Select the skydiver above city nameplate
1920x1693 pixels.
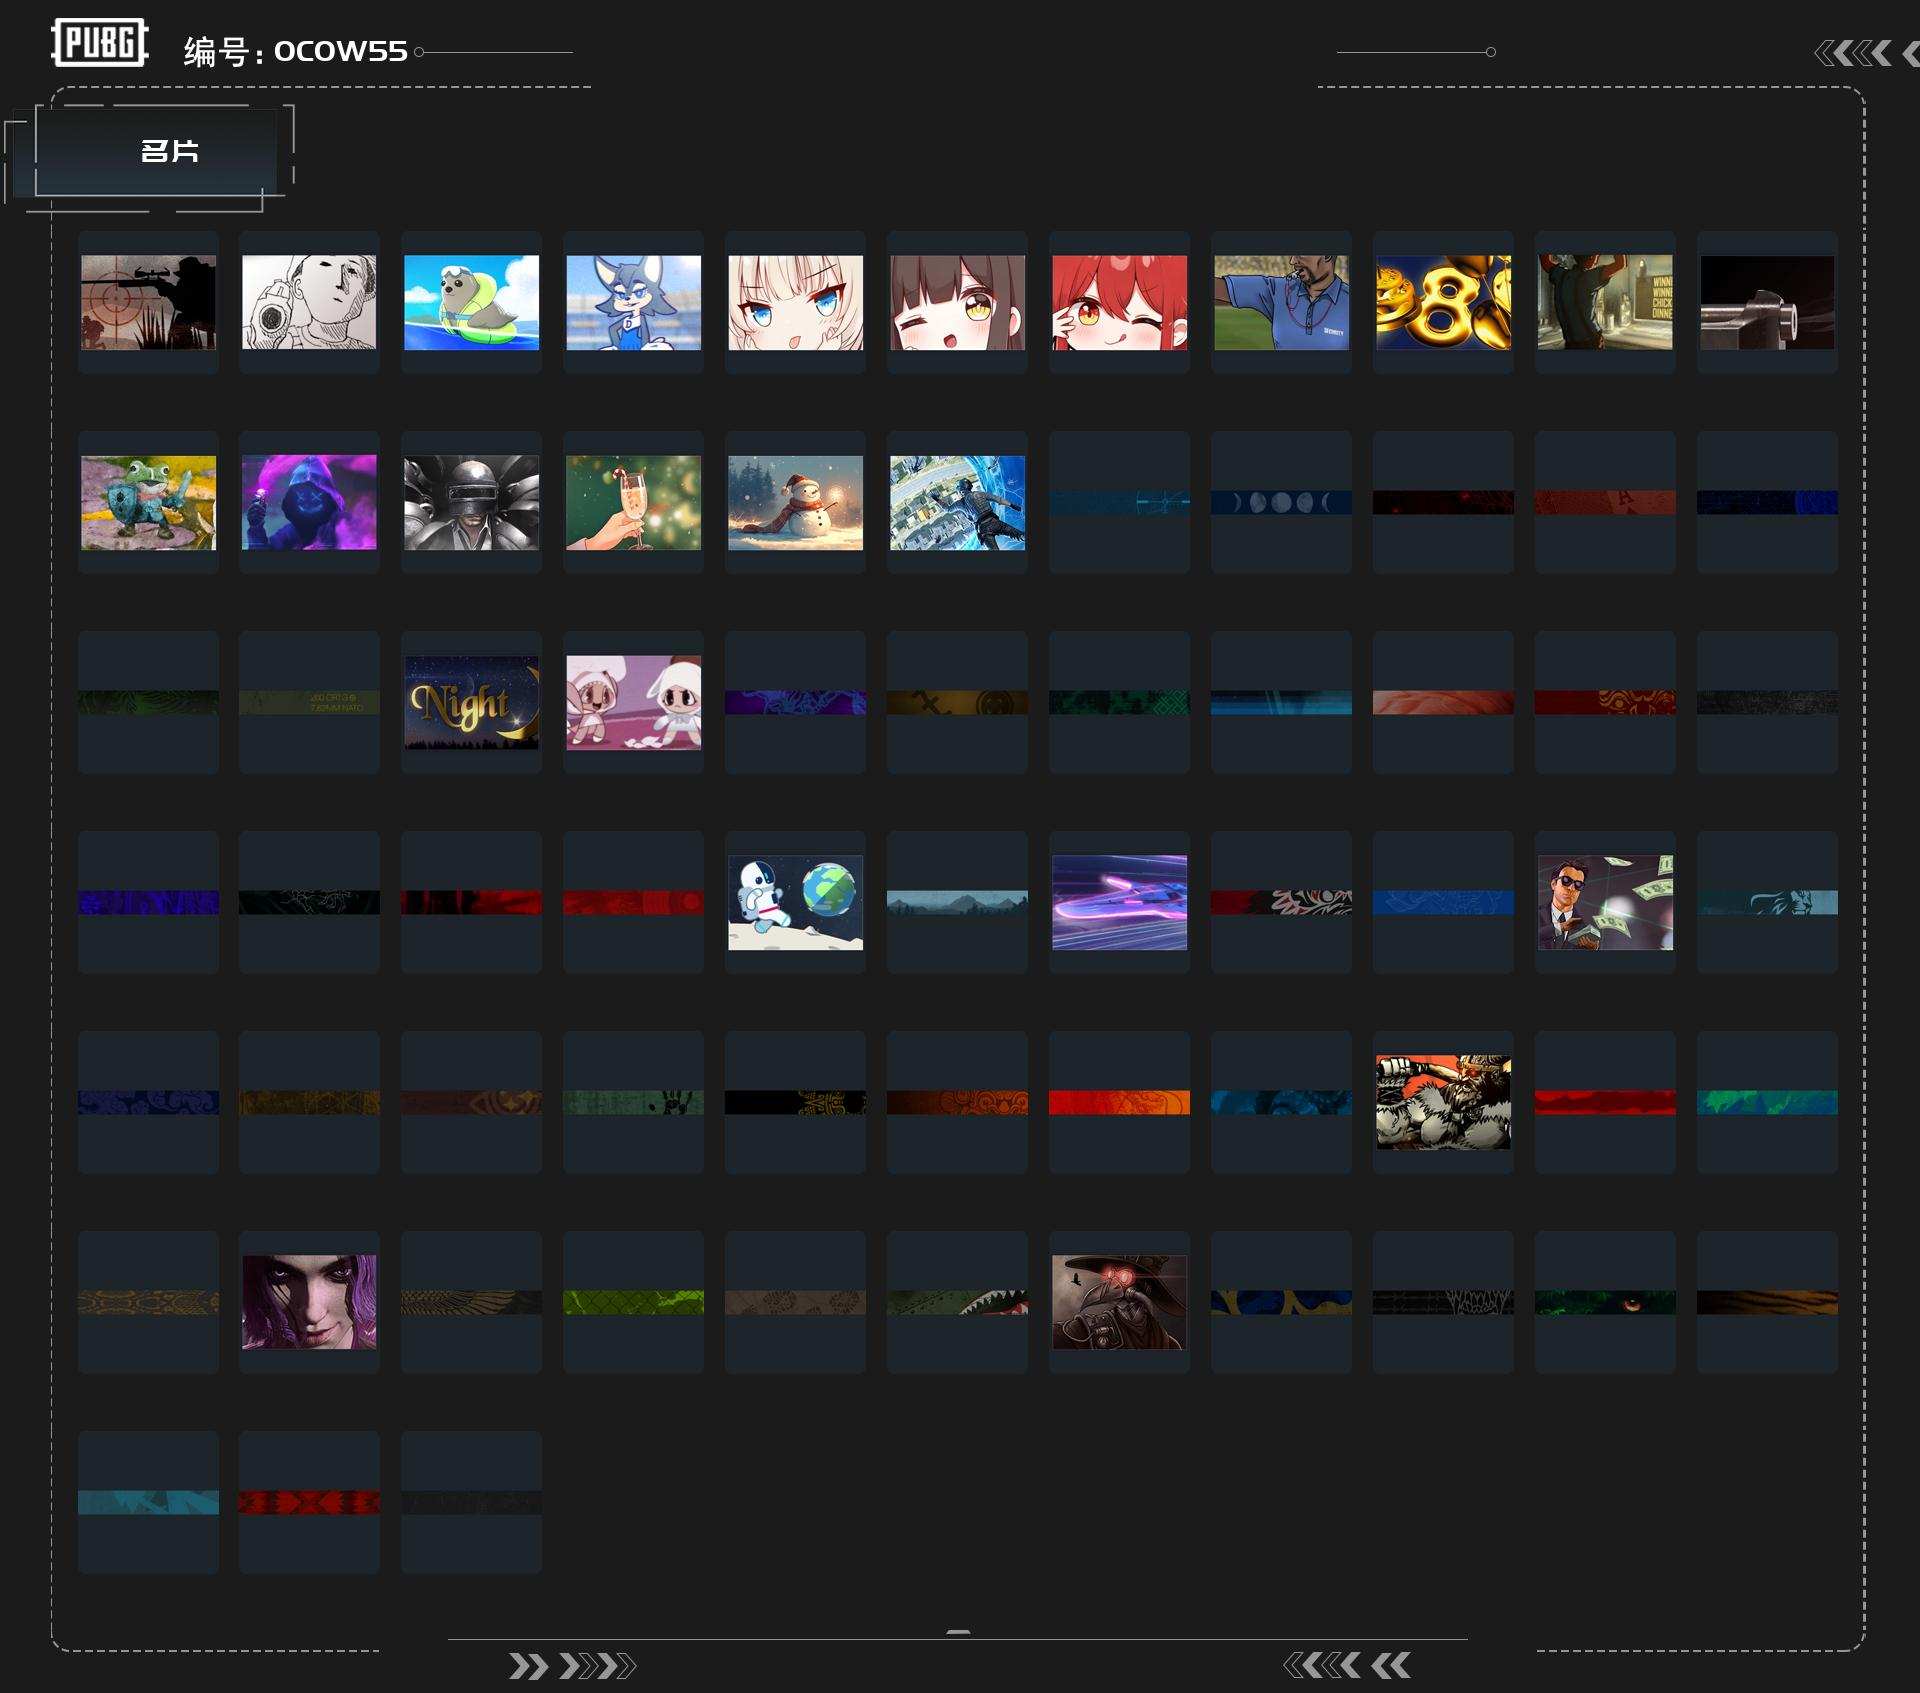pyautogui.click(x=957, y=502)
